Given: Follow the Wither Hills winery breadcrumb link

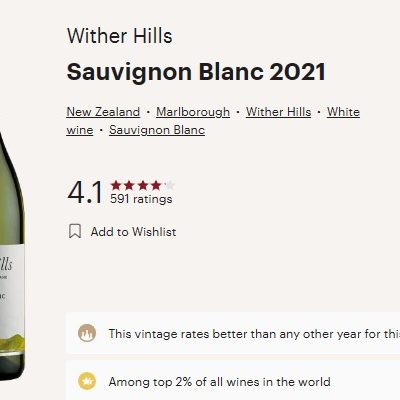Looking at the screenshot, I should tap(279, 112).
